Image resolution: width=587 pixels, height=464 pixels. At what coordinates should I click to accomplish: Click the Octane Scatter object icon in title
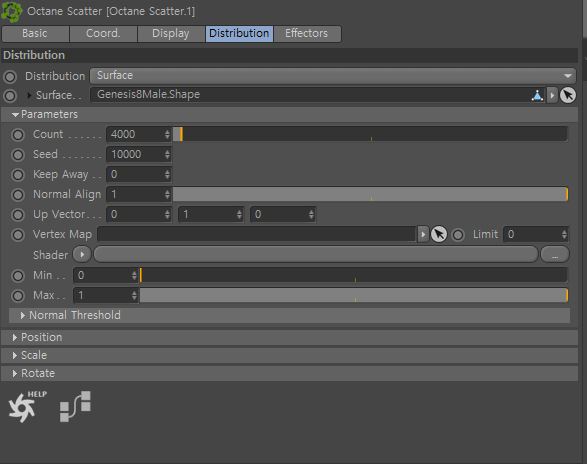11,11
